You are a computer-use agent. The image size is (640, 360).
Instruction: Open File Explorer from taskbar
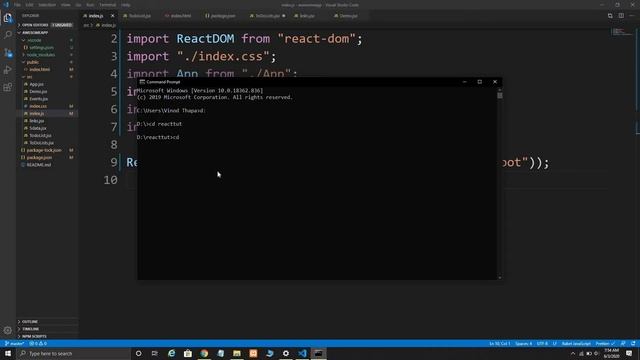tap(237, 353)
